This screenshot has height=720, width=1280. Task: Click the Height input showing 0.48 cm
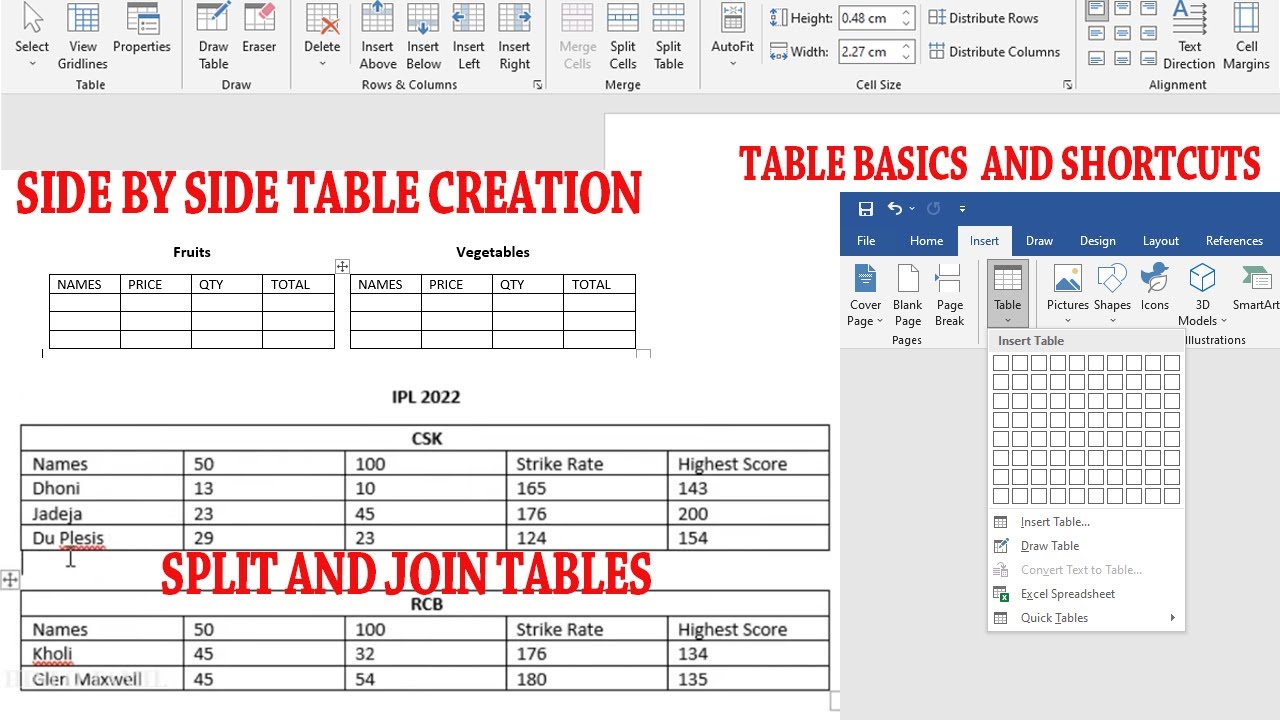tap(867, 18)
